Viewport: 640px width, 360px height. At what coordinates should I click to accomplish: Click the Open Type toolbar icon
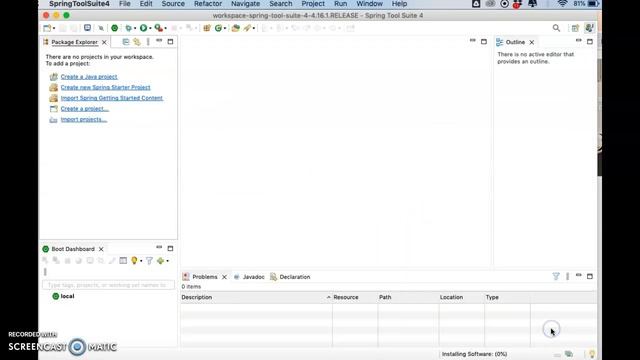click(236, 28)
